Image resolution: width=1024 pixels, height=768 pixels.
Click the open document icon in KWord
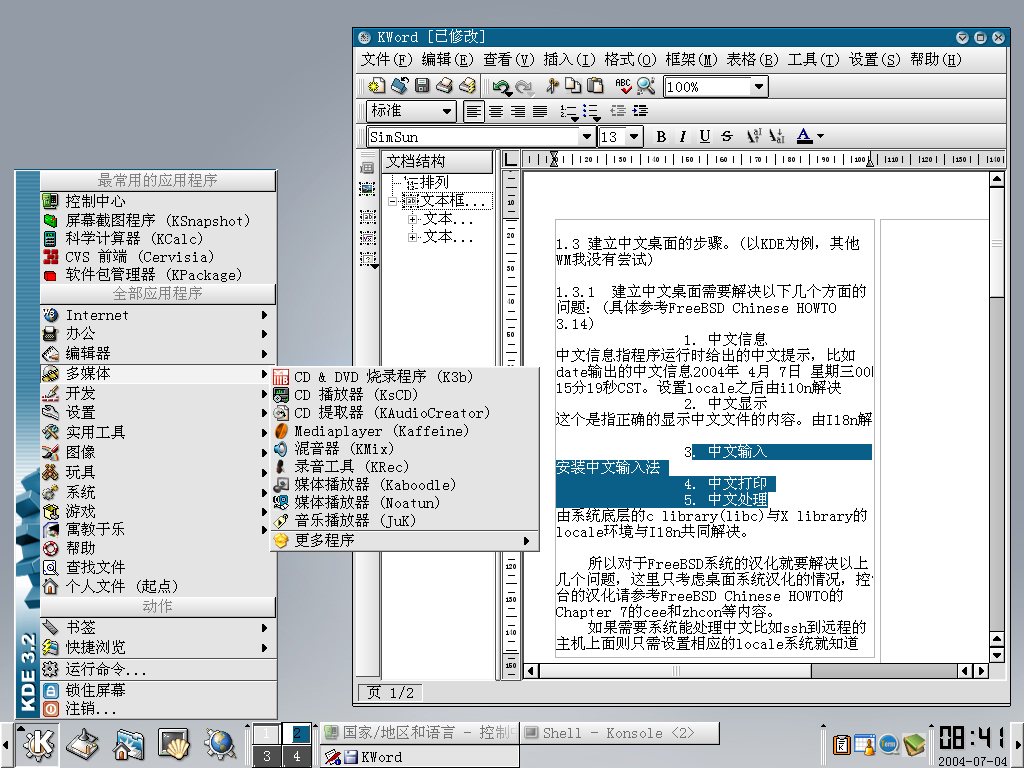[x=399, y=86]
